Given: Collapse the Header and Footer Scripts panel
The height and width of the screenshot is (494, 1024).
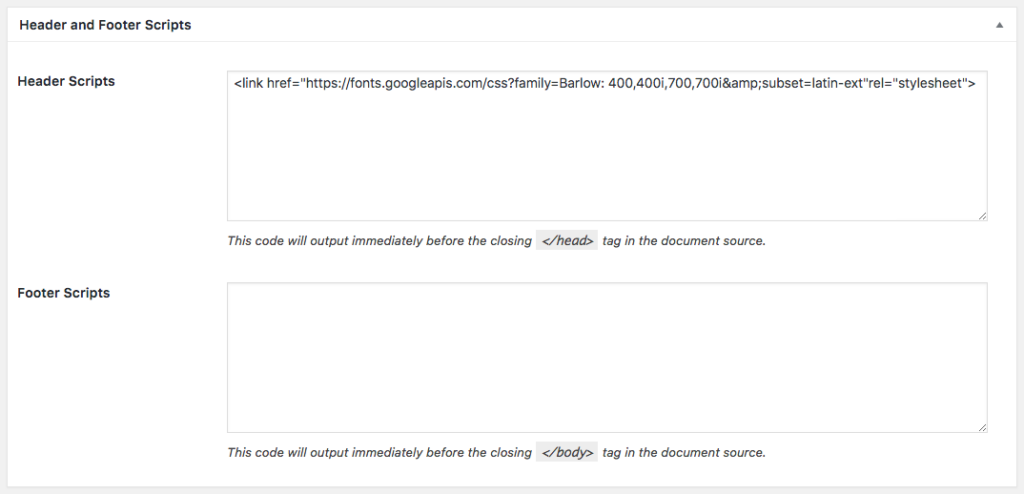Looking at the screenshot, I should pos(999,25).
